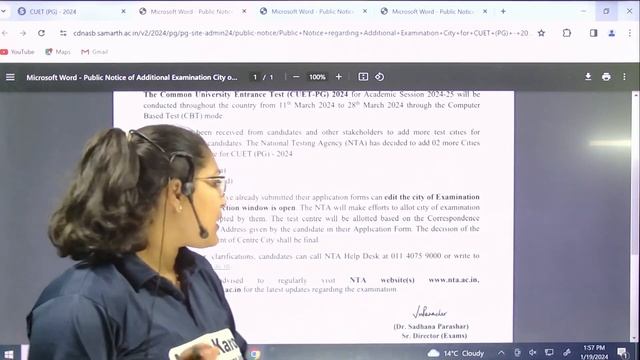Open the YouTube bookmark
640x360 pixels.
point(18,52)
